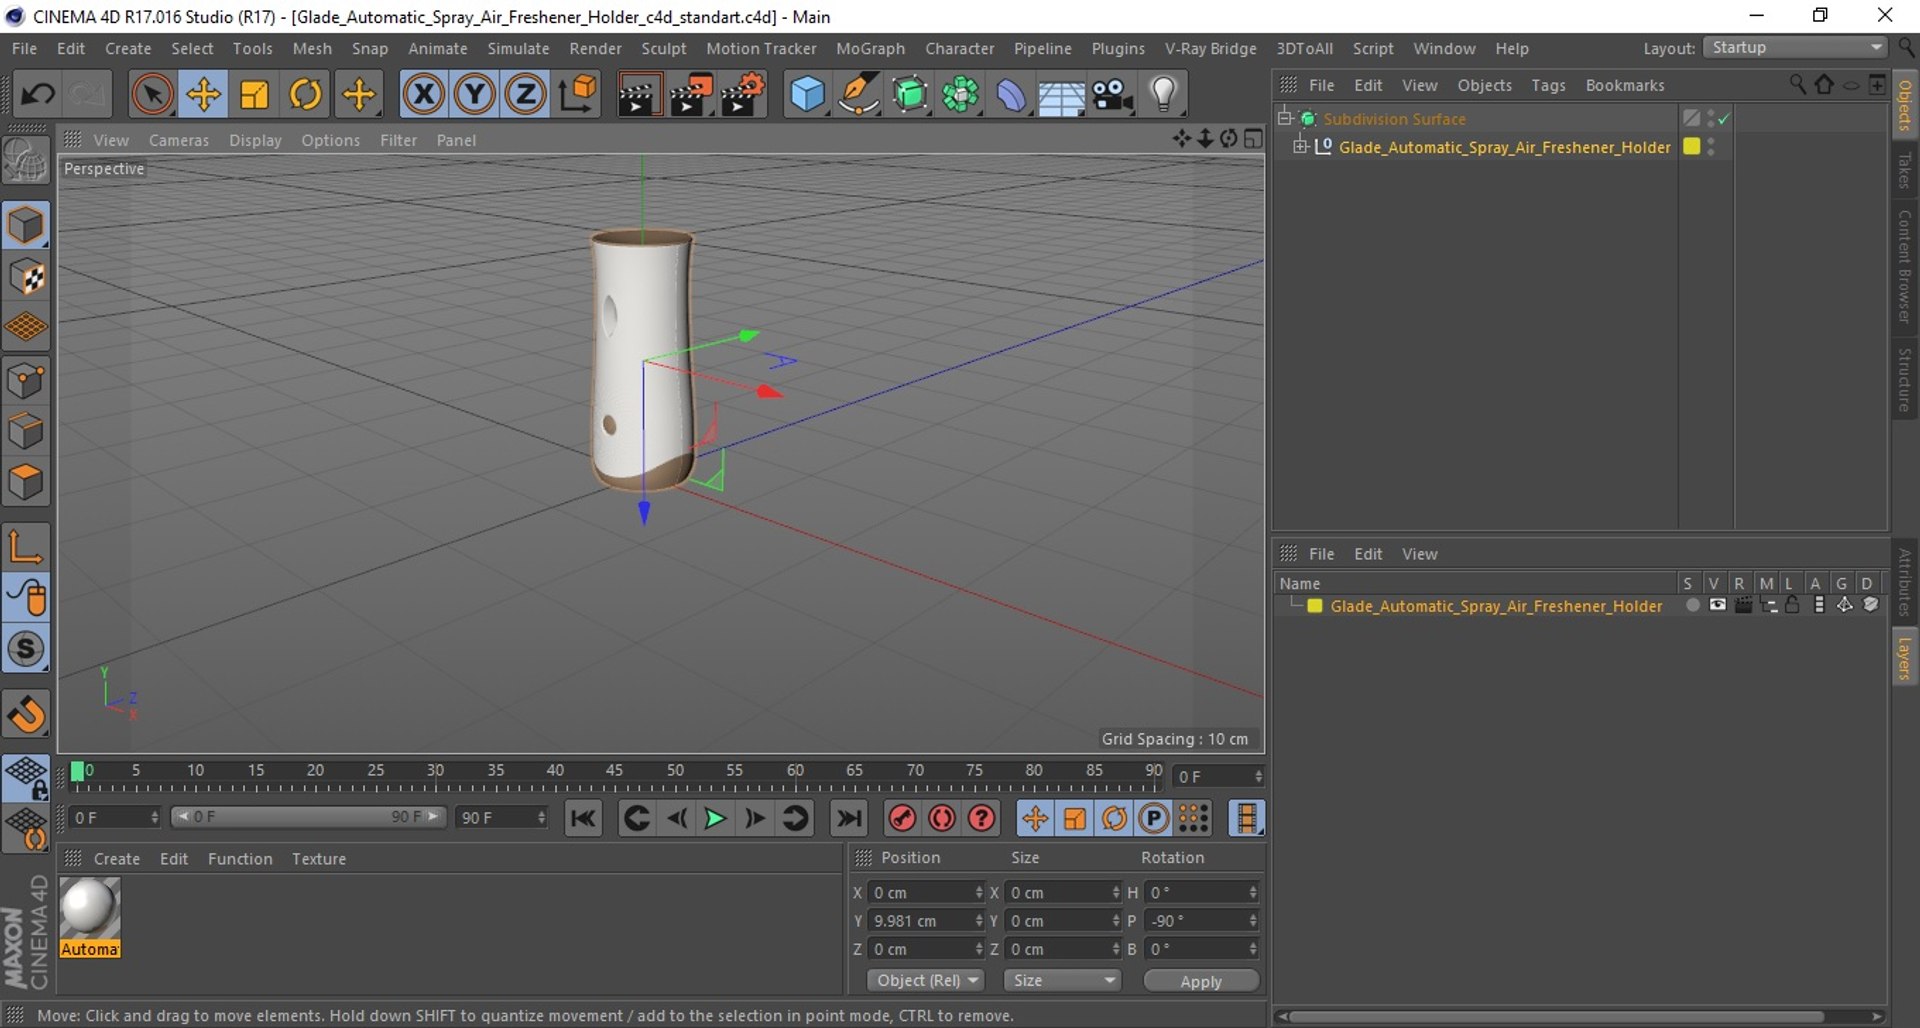
Task: Toggle the Z axis lock
Action: [x=525, y=95]
